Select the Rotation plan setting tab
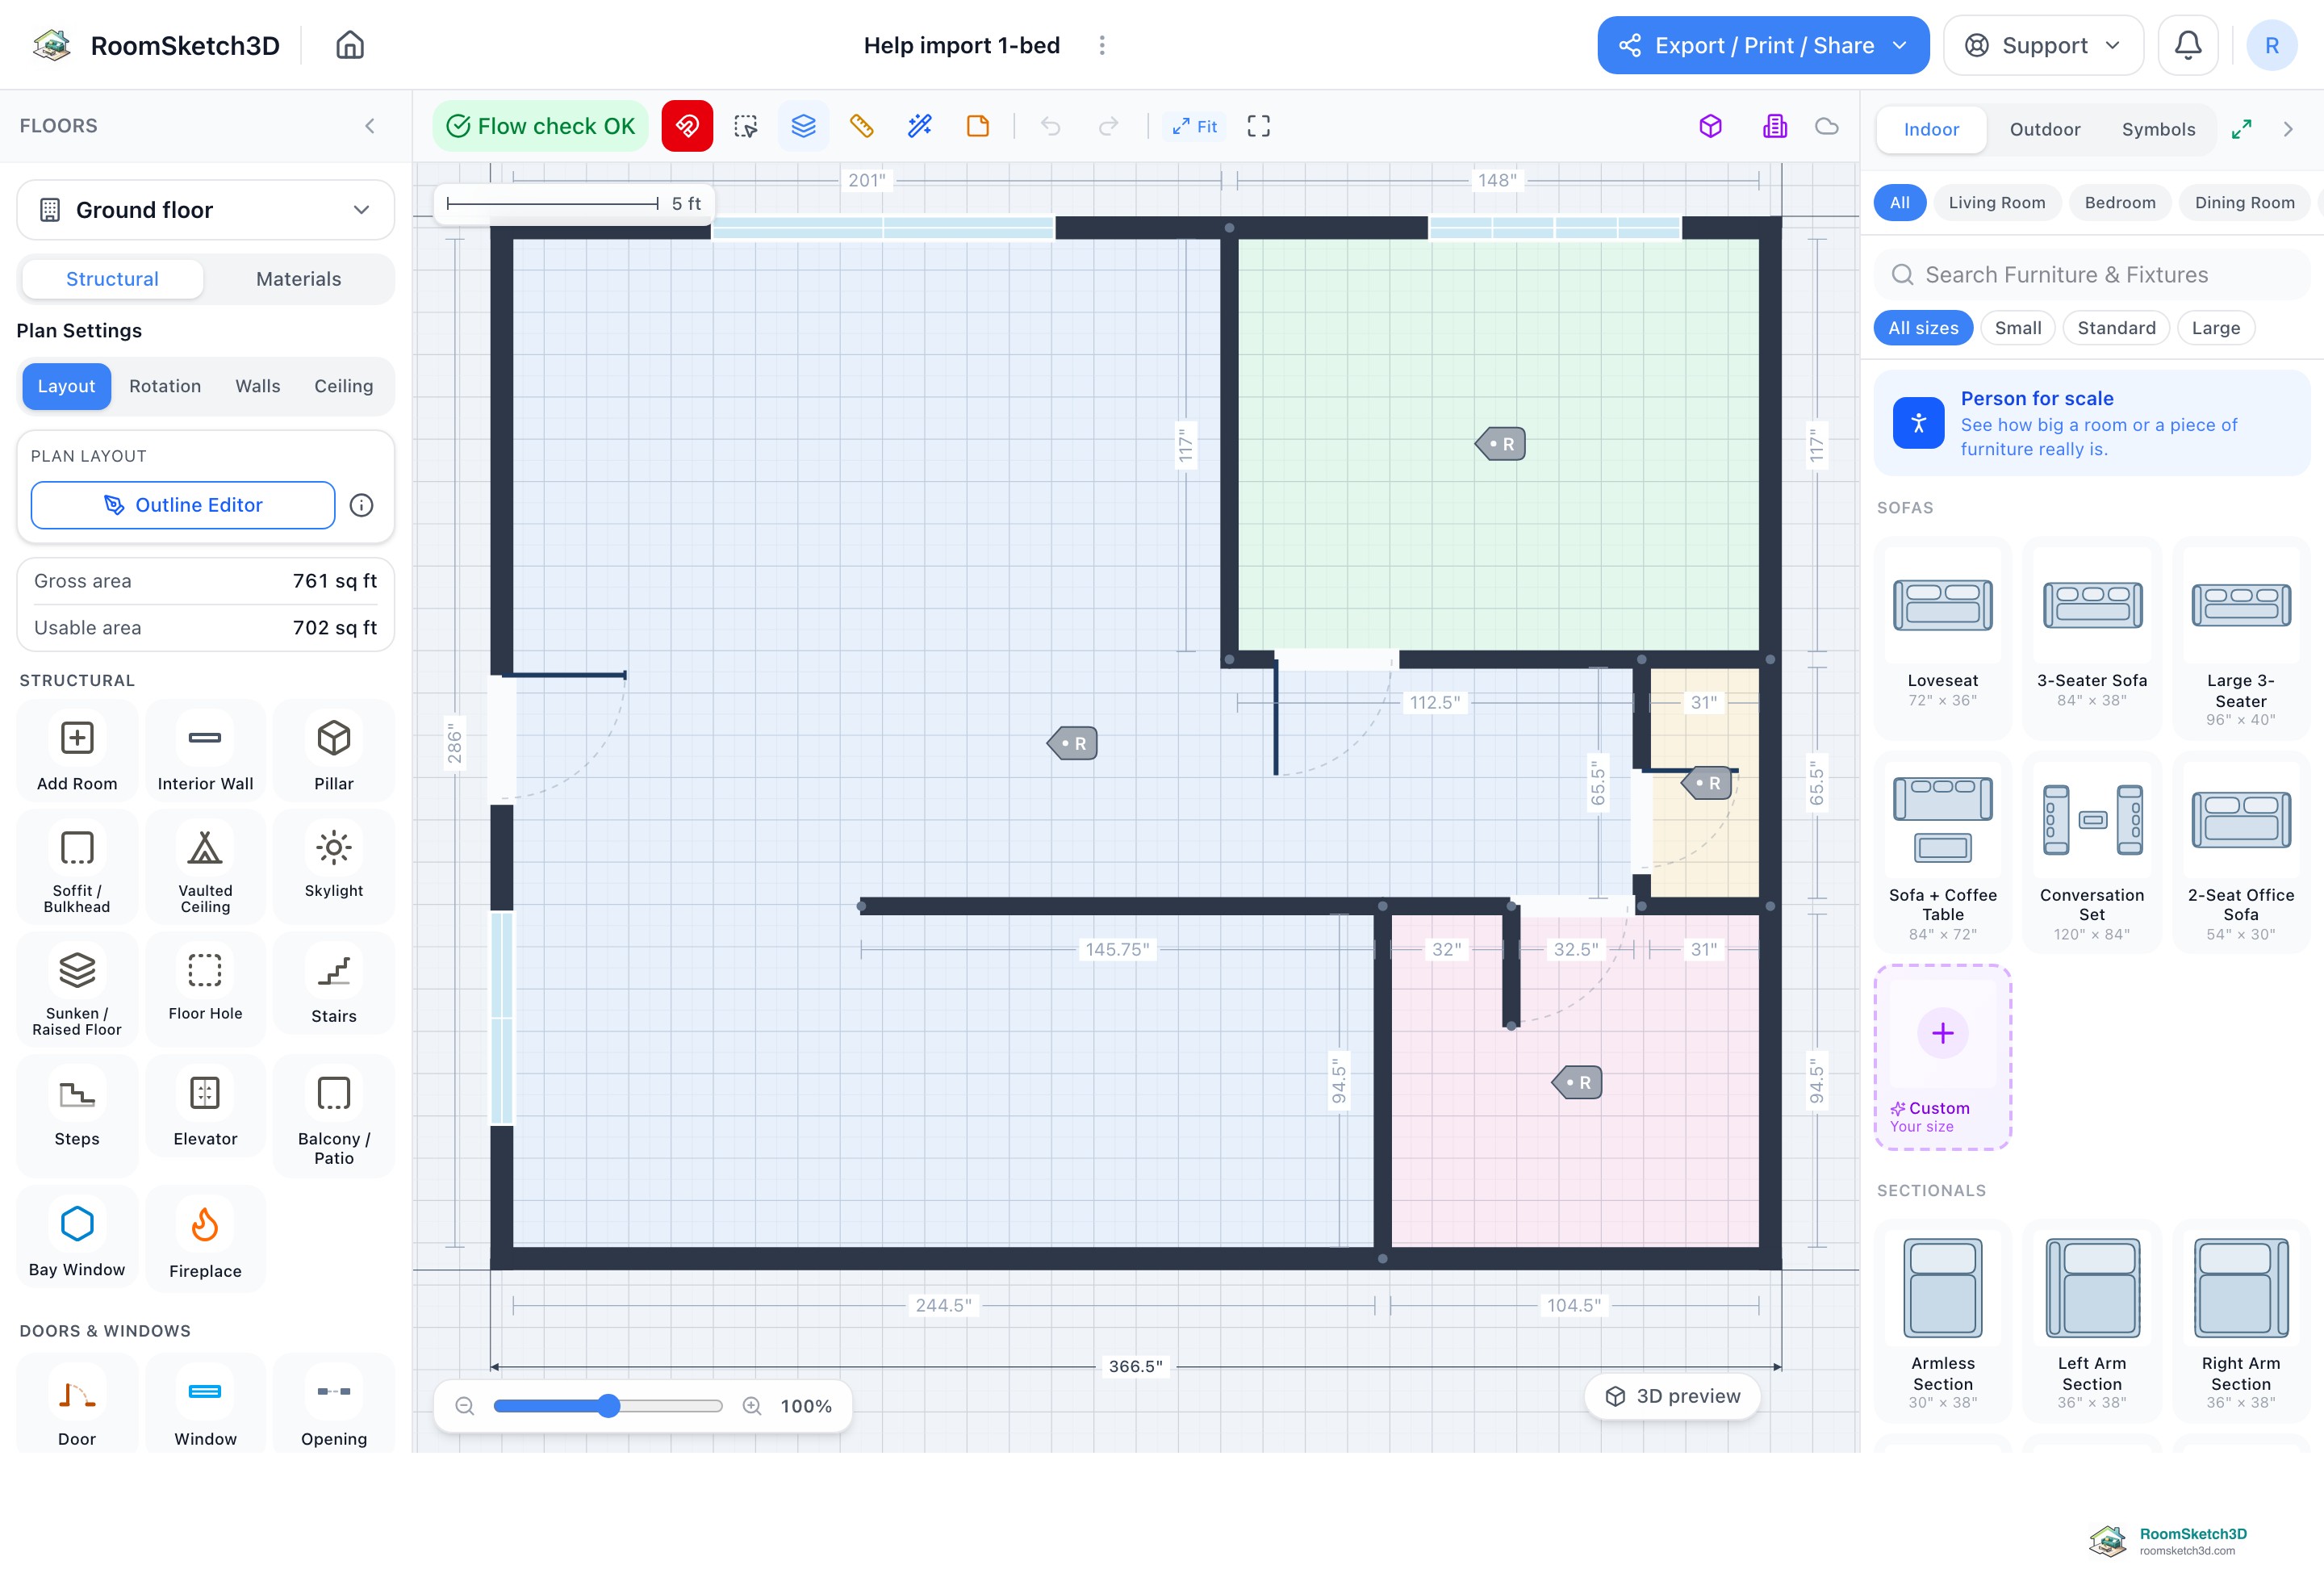Image resolution: width=2324 pixels, height=1590 pixels. 165,386
